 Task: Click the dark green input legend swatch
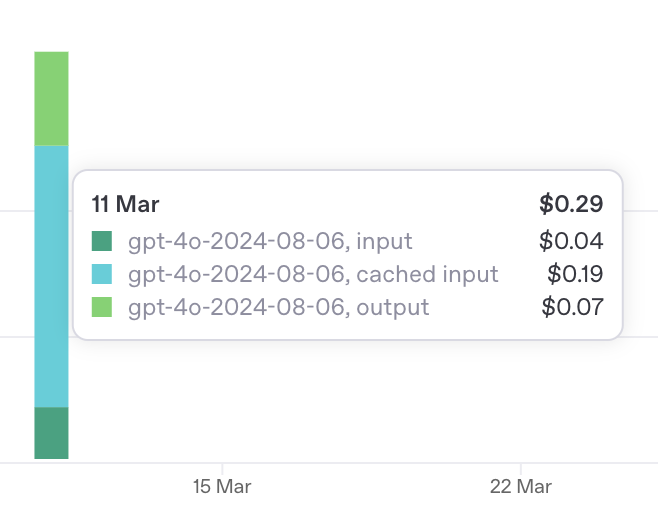(x=102, y=241)
